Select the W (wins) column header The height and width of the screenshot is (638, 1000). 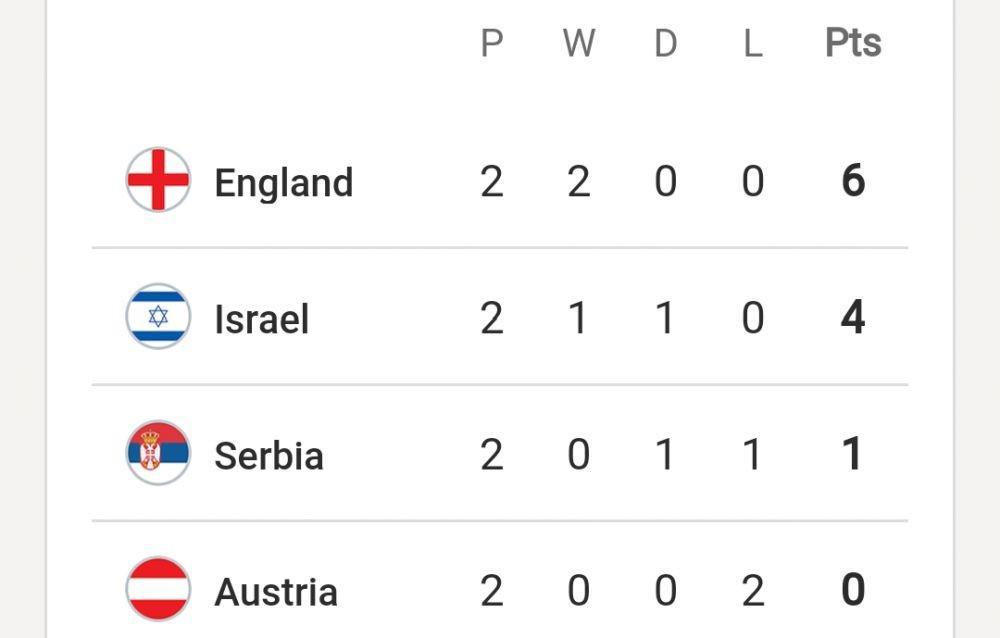[x=578, y=43]
